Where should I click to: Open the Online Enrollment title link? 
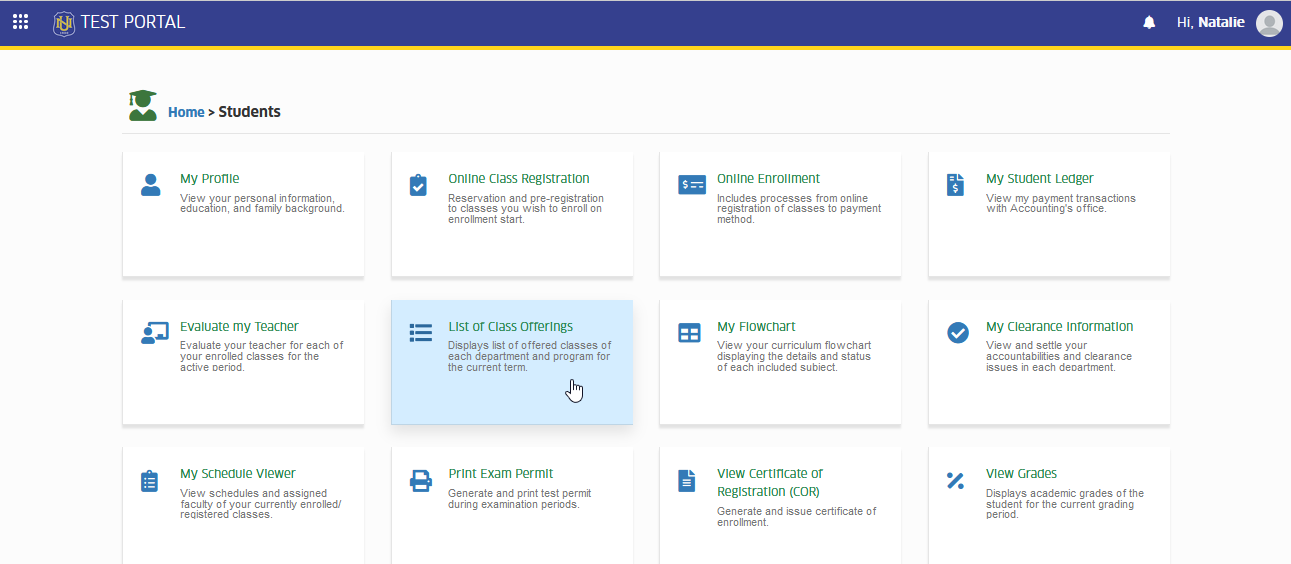click(x=768, y=179)
